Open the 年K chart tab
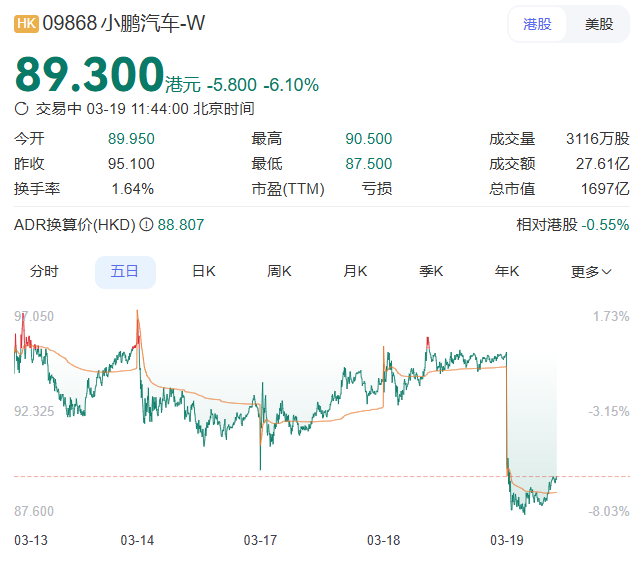 (x=506, y=271)
